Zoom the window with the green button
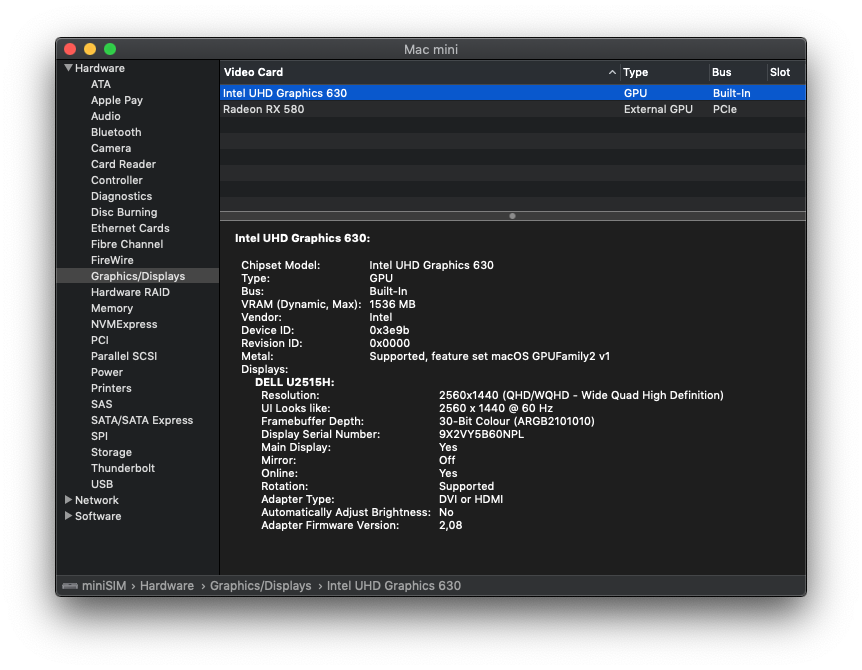The image size is (862, 670). (x=110, y=49)
